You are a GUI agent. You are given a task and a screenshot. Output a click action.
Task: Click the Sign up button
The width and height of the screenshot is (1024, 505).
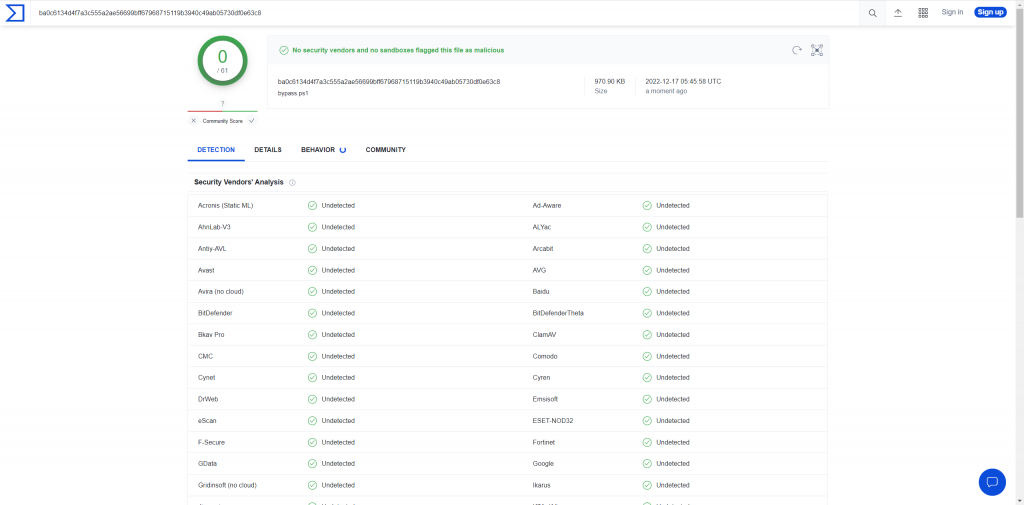click(990, 12)
